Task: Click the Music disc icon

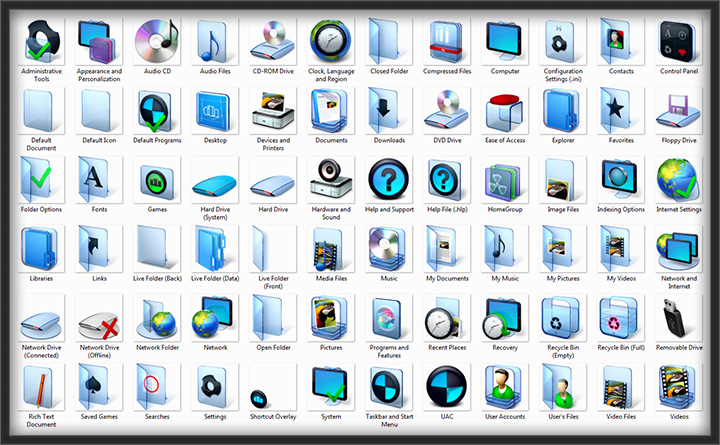Action: pos(388,250)
